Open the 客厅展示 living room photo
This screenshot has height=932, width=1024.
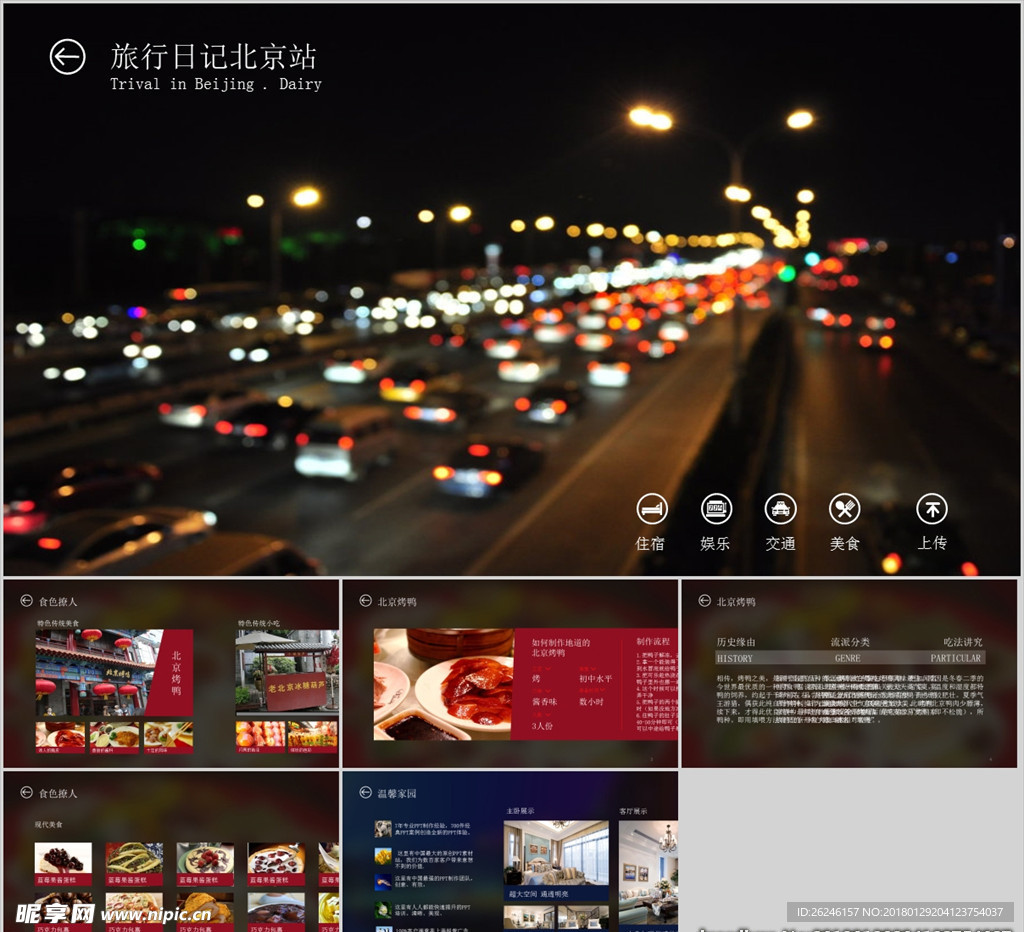pos(648,872)
